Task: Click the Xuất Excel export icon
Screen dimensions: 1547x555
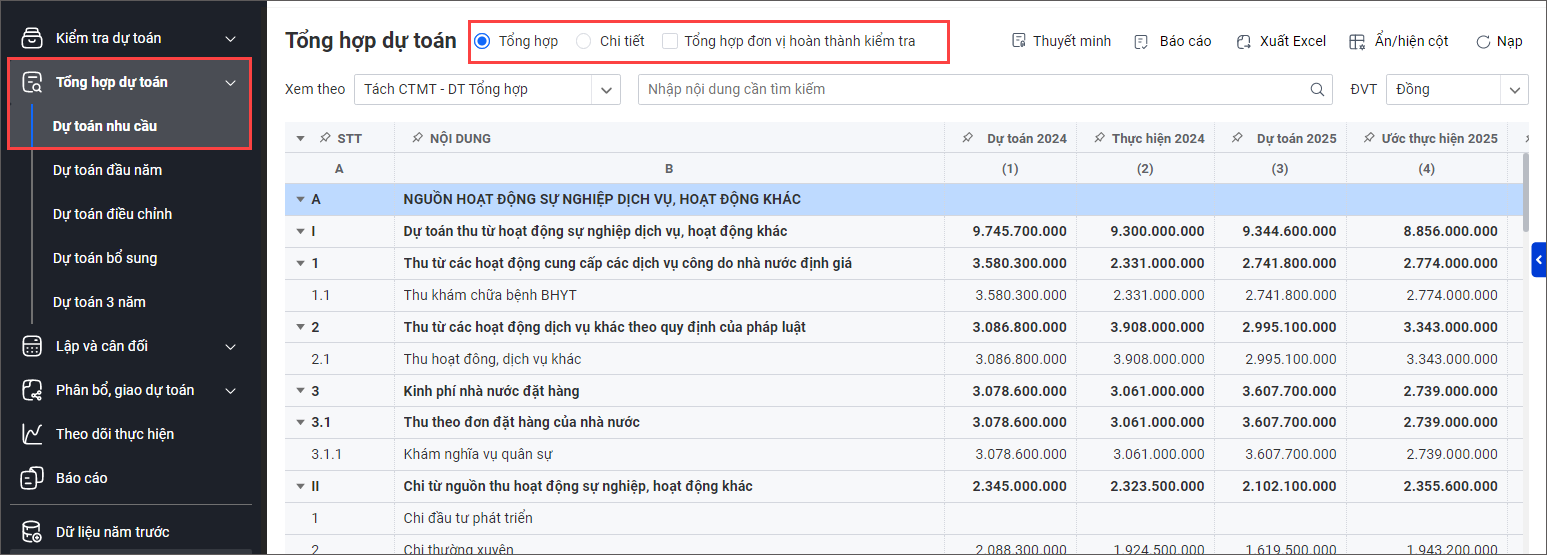Action: (x=1244, y=41)
